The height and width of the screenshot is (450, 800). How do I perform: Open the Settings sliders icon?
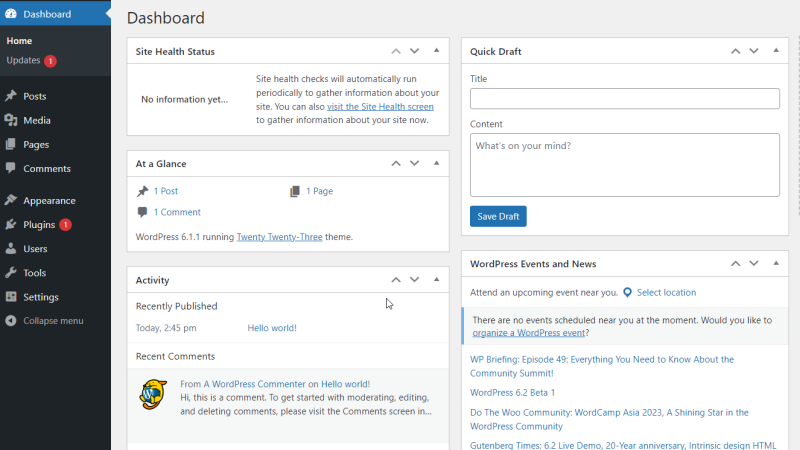pyautogui.click(x=11, y=296)
